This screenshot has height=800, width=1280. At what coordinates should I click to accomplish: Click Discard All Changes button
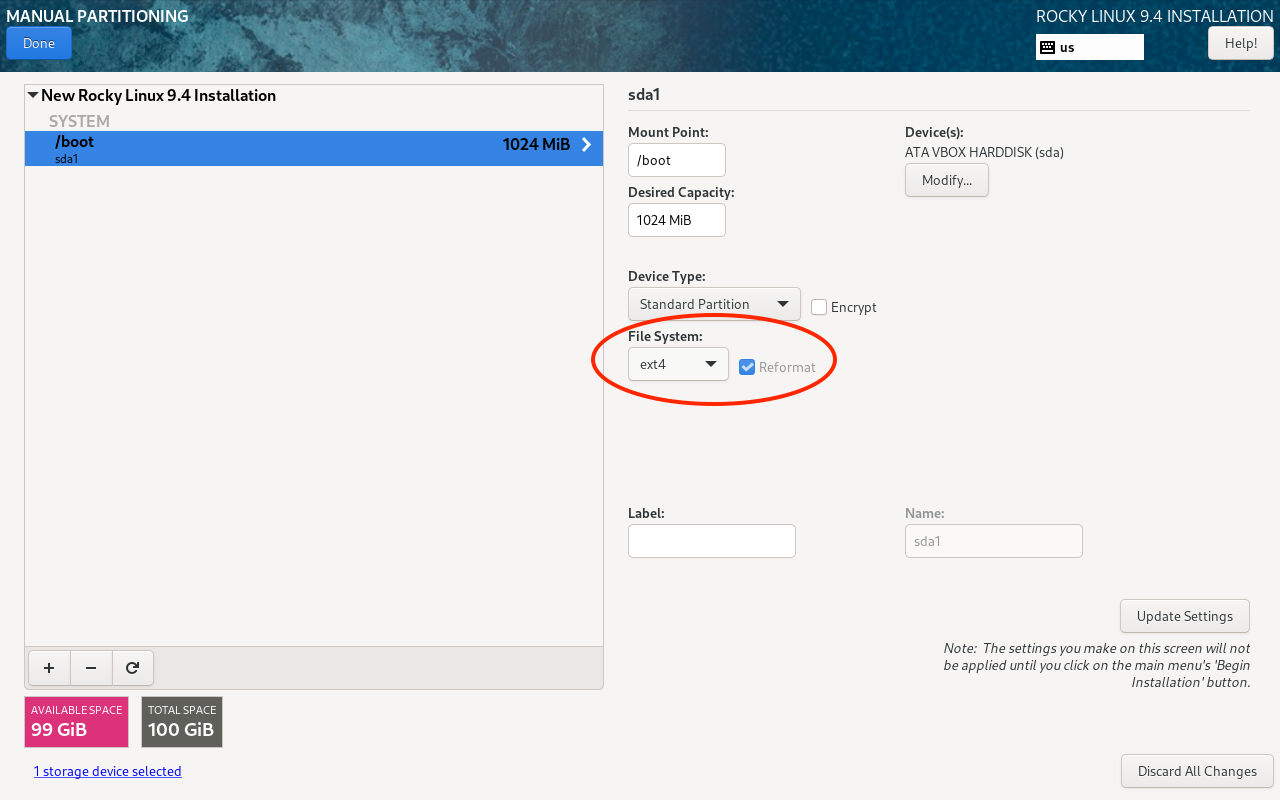[x=1197, y=771]
